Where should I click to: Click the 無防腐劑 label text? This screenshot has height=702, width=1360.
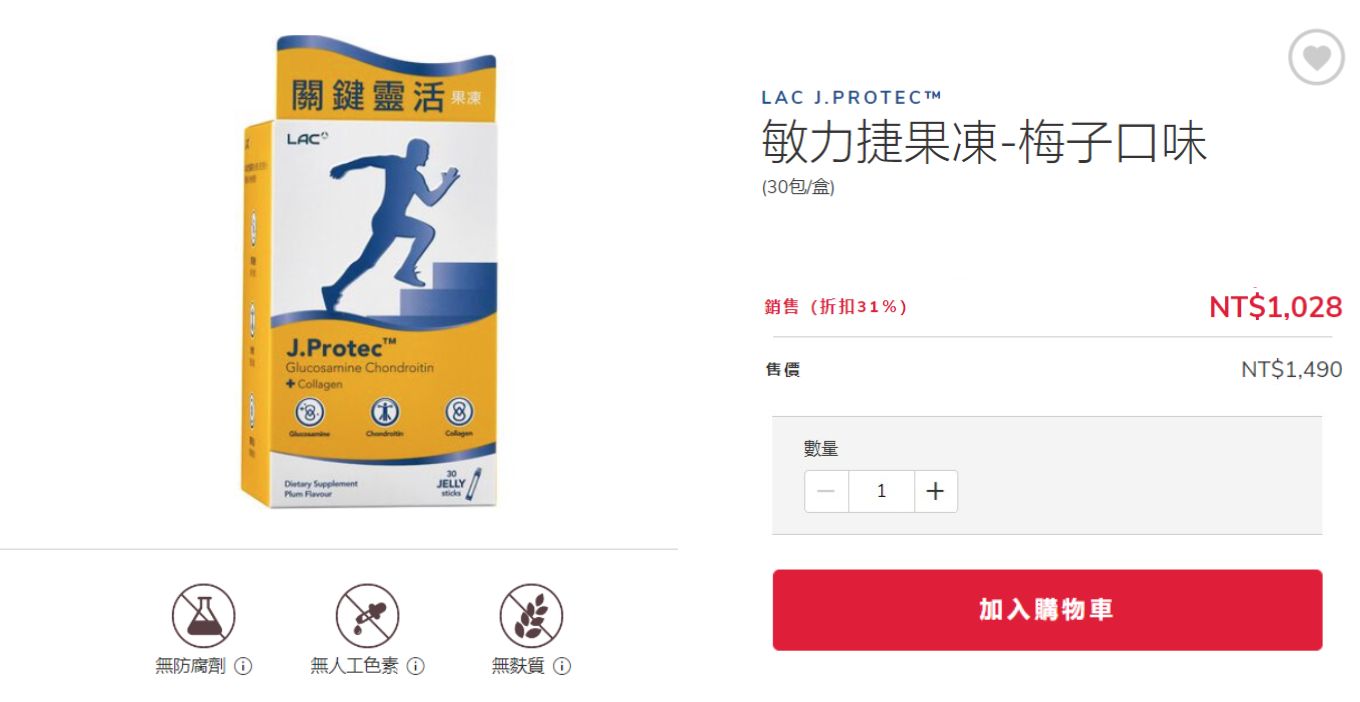click(190, 666)
